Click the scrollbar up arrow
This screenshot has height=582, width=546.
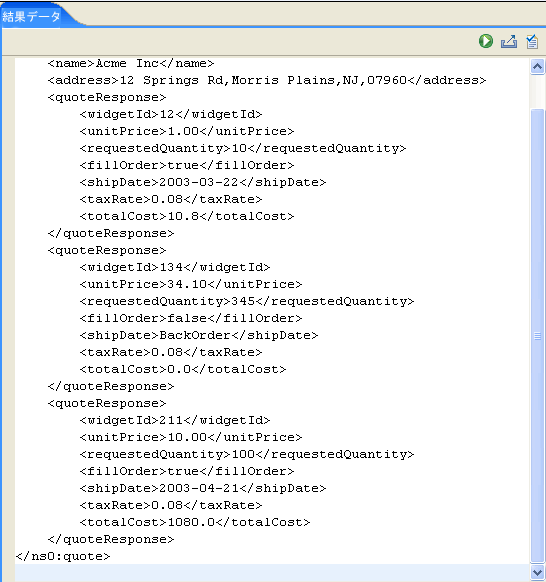(x=537, y=67)
